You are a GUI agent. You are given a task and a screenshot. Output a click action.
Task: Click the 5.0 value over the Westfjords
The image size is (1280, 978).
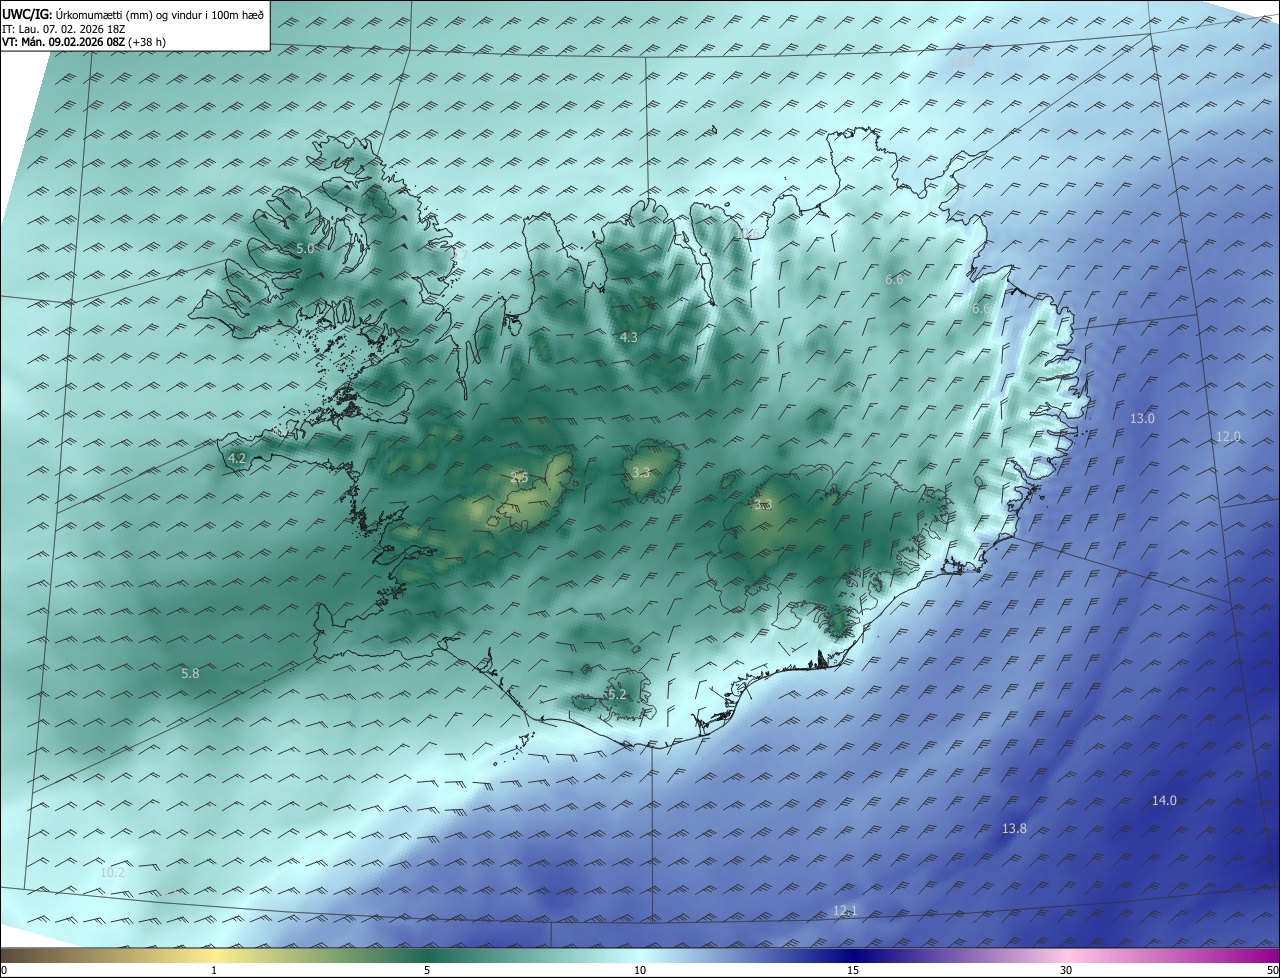pos(305,248)
